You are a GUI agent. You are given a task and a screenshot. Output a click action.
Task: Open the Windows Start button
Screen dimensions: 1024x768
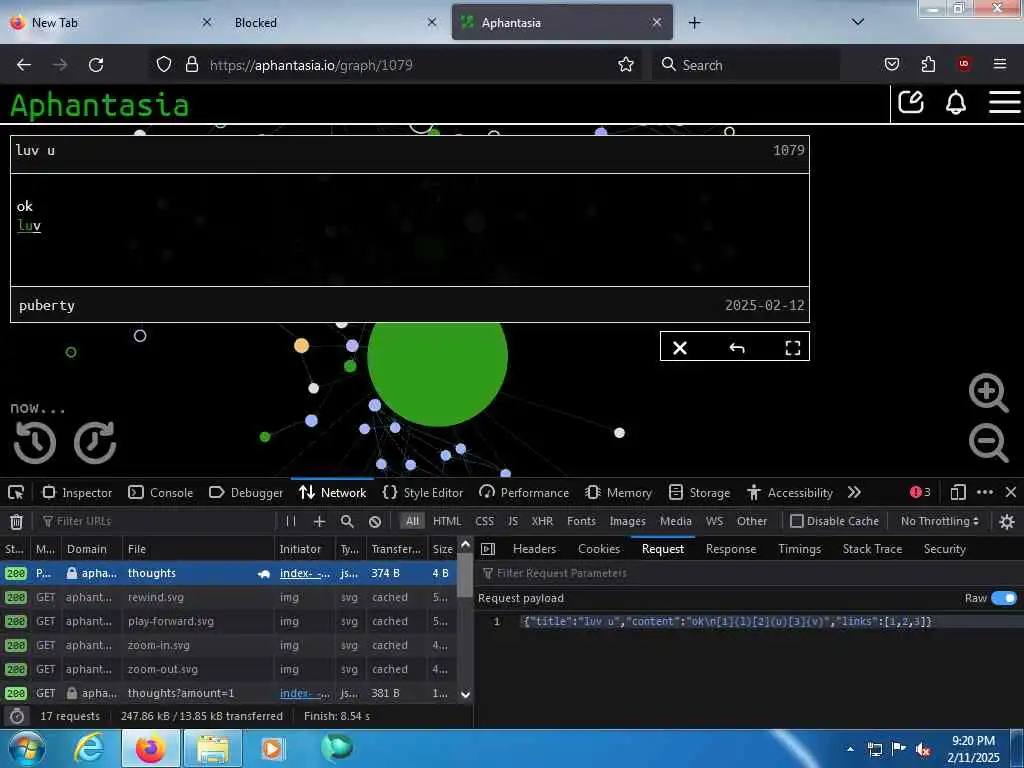[x=26, y=749]
